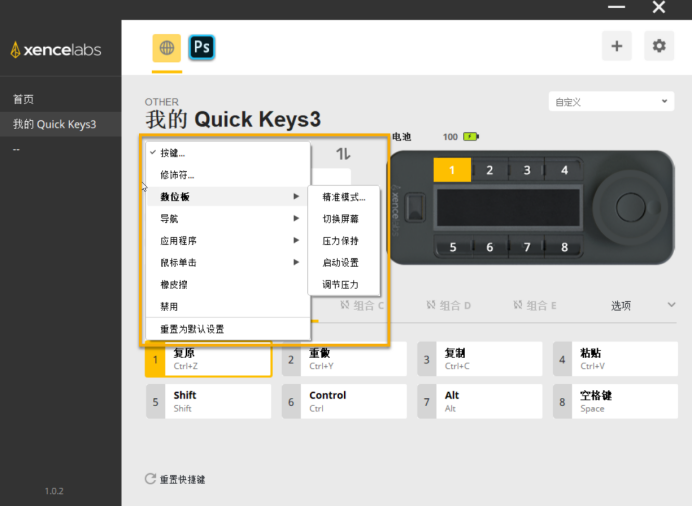Expand the 选项 chevron

[671, 305]
